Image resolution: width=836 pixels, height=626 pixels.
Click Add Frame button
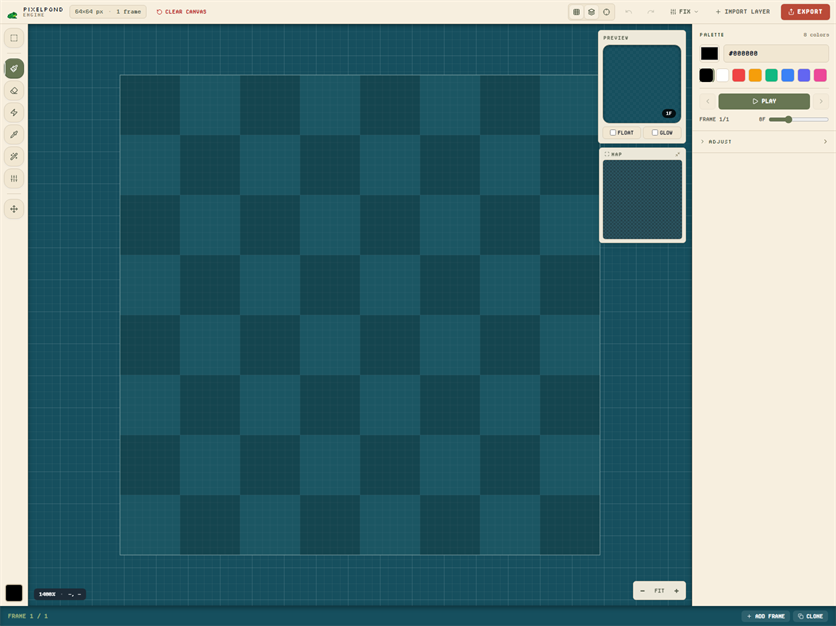[766, 616]
